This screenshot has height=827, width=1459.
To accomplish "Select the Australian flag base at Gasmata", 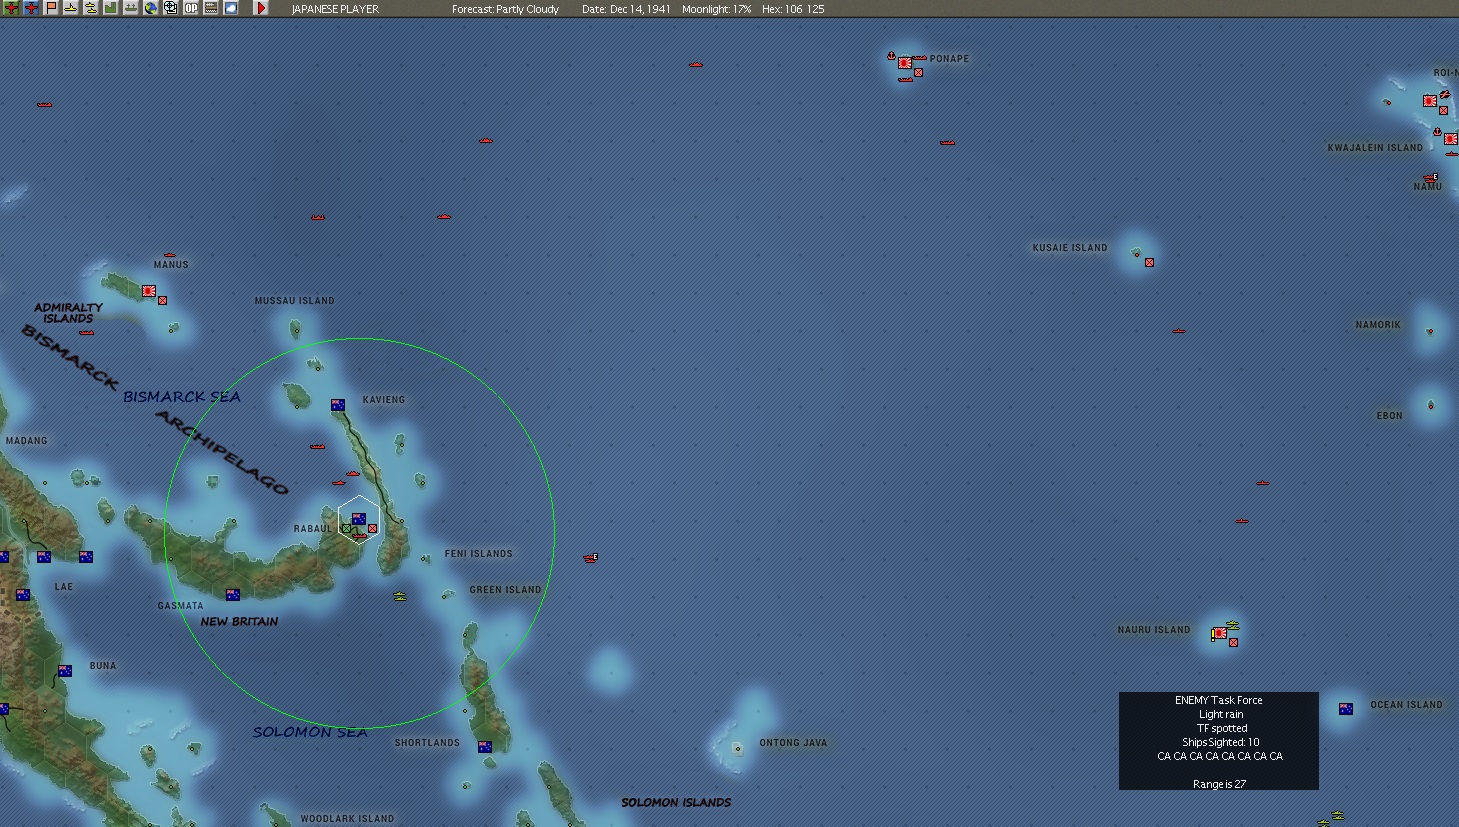I will 233,594.
